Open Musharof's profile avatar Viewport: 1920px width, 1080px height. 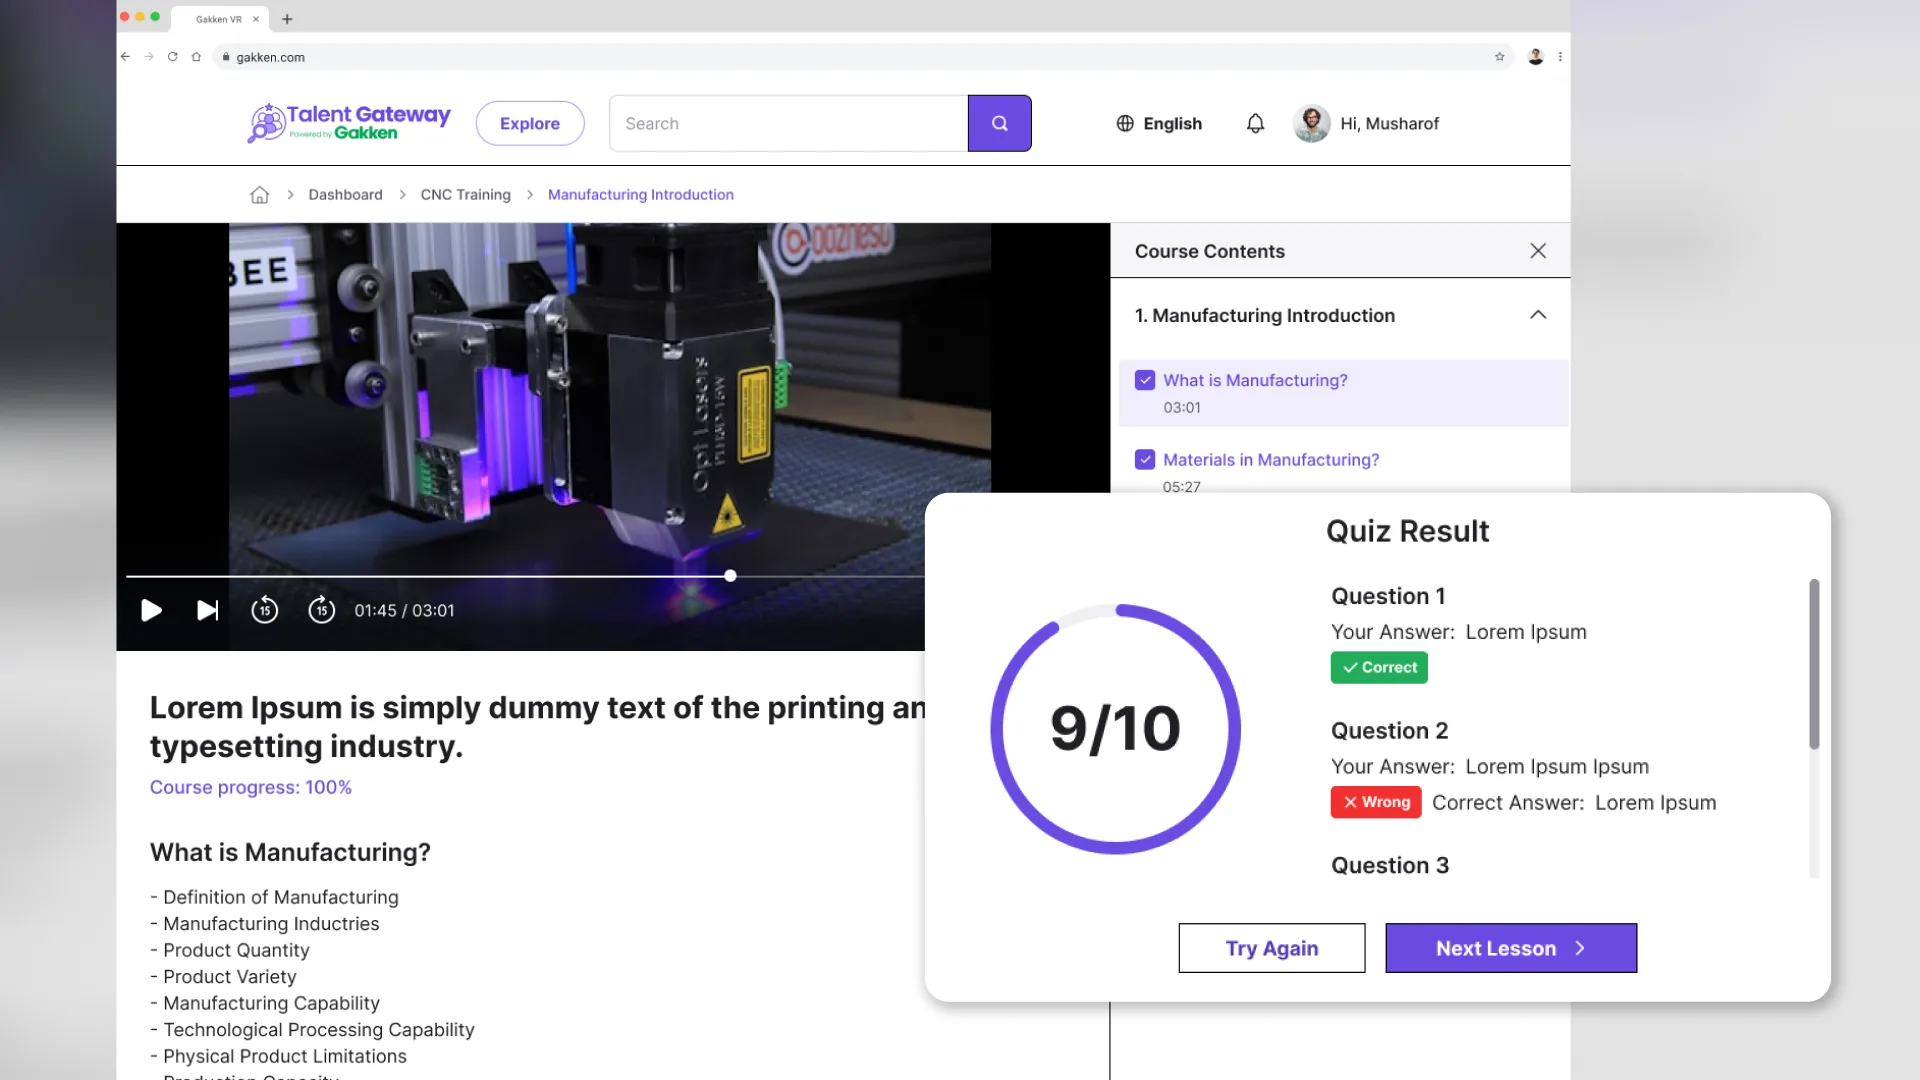coord(1310,123)
